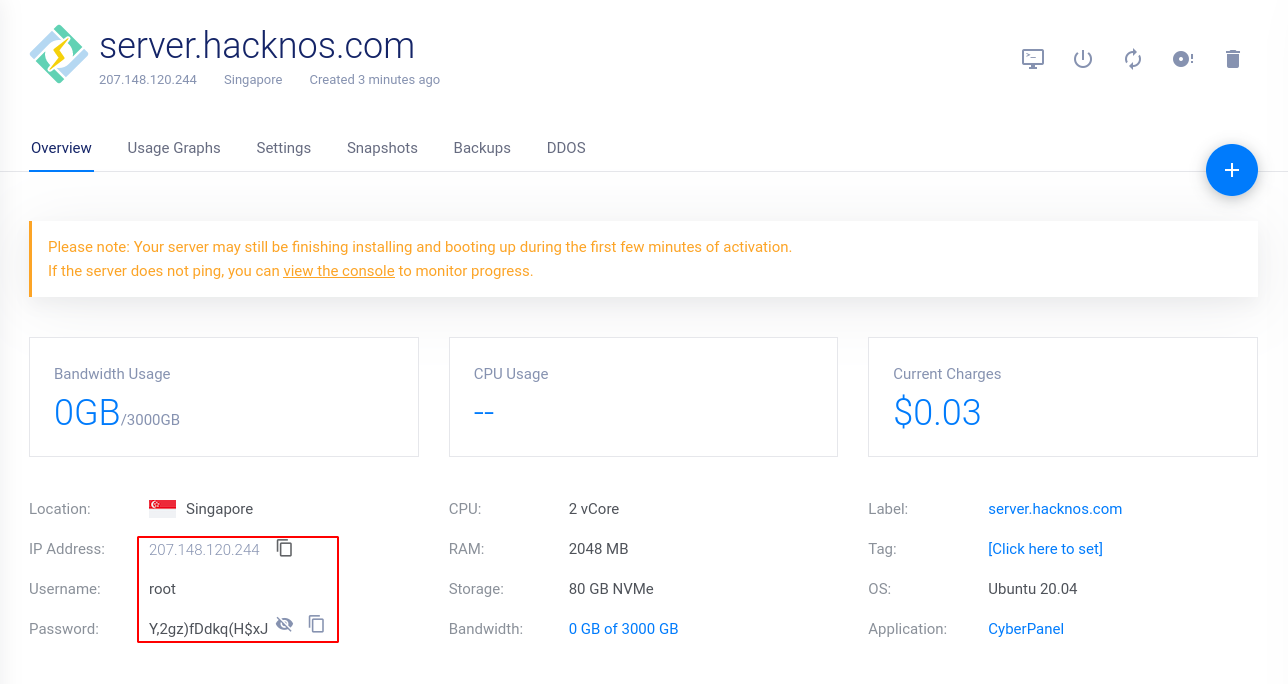
Task: Click the blue plus floating button
Action: point(1232,170)
